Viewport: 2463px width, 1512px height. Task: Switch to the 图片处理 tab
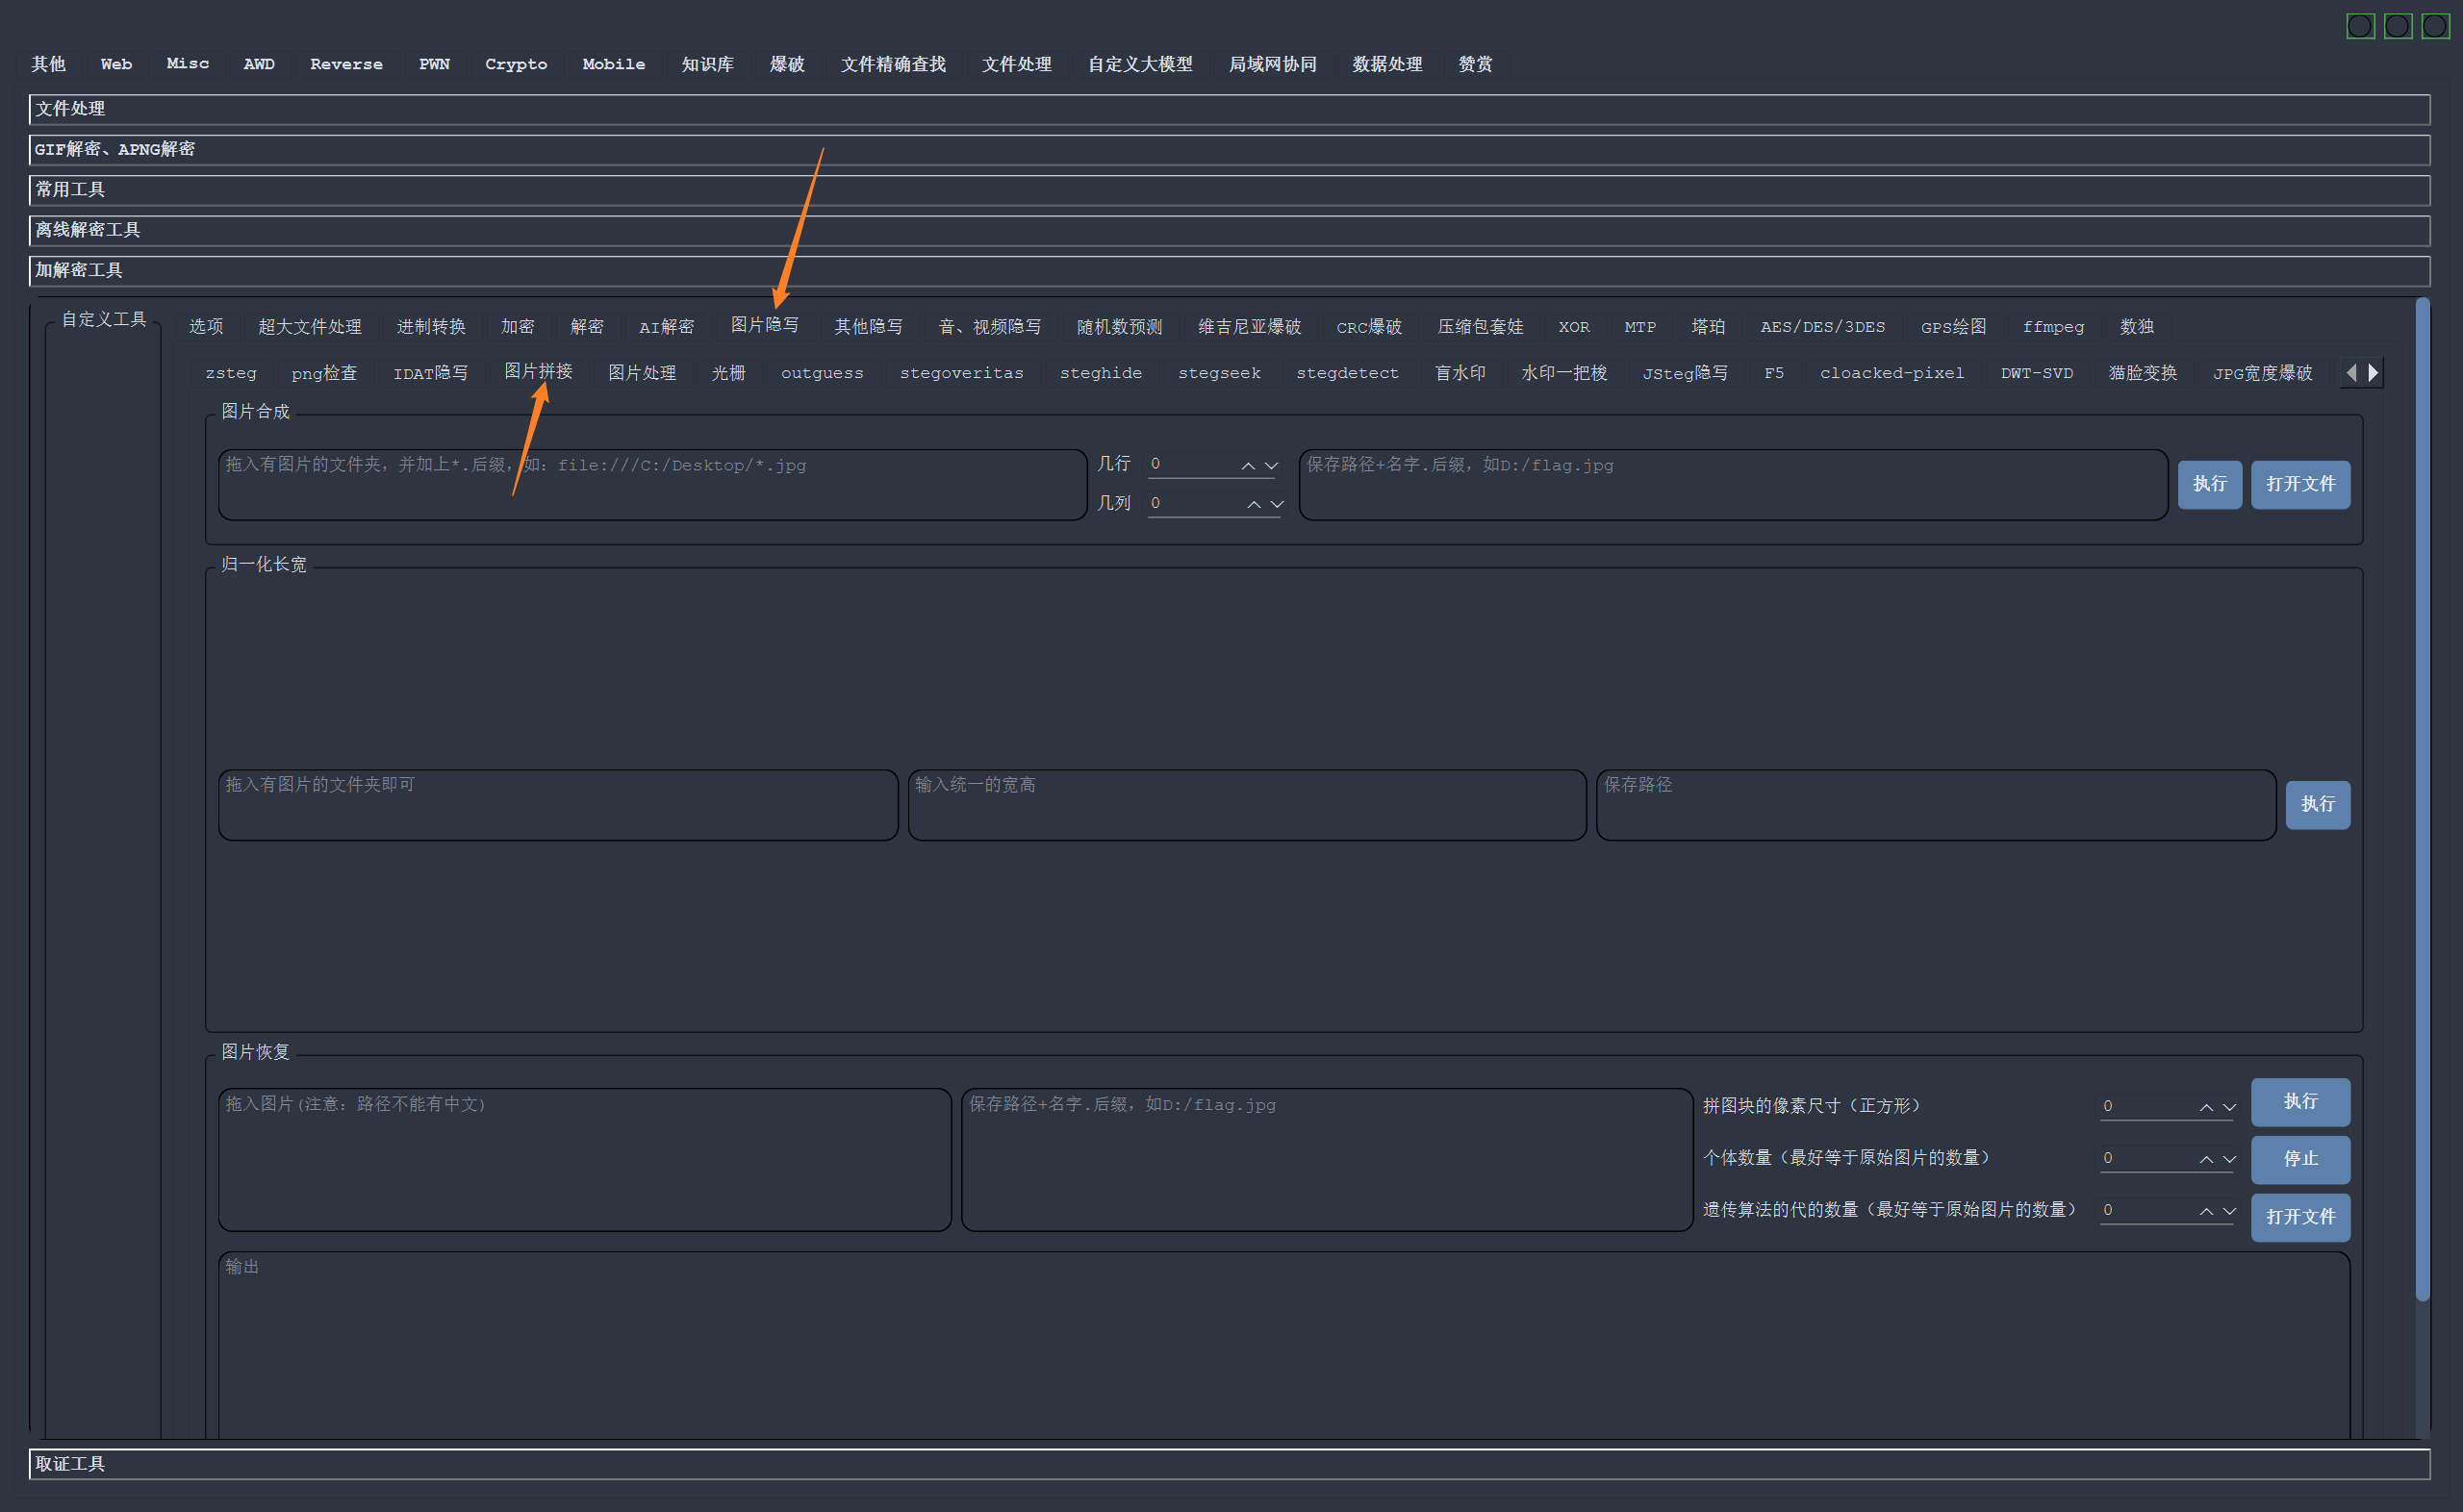pos(642,373)
